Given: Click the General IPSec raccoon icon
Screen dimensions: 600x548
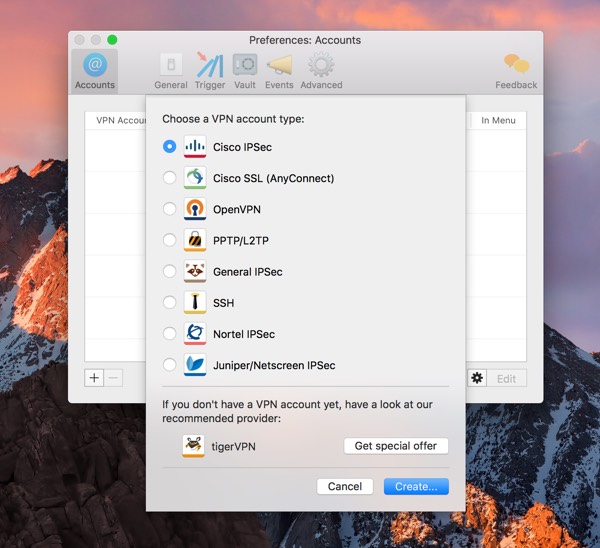Looking at the screenshot, I should point(195,271).
